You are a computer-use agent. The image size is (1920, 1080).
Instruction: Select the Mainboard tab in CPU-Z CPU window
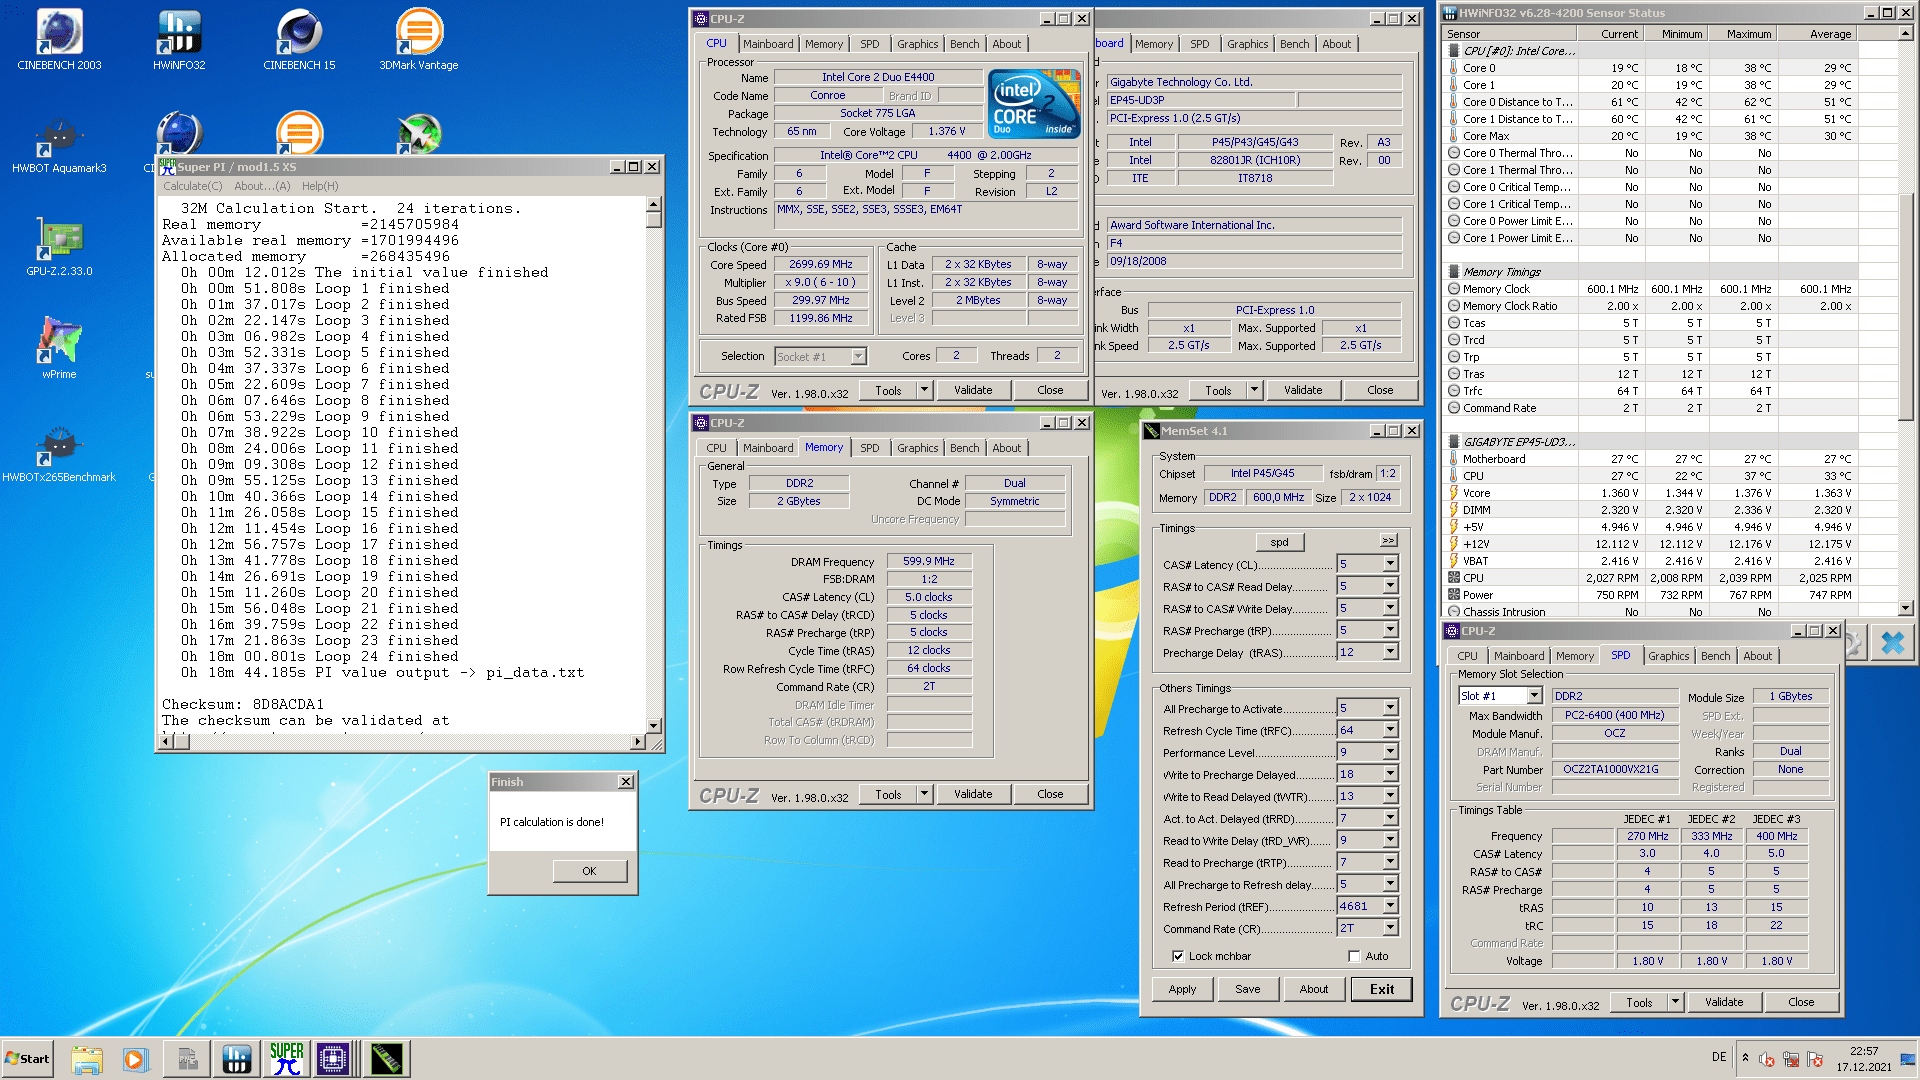click(x=768, y=44)
